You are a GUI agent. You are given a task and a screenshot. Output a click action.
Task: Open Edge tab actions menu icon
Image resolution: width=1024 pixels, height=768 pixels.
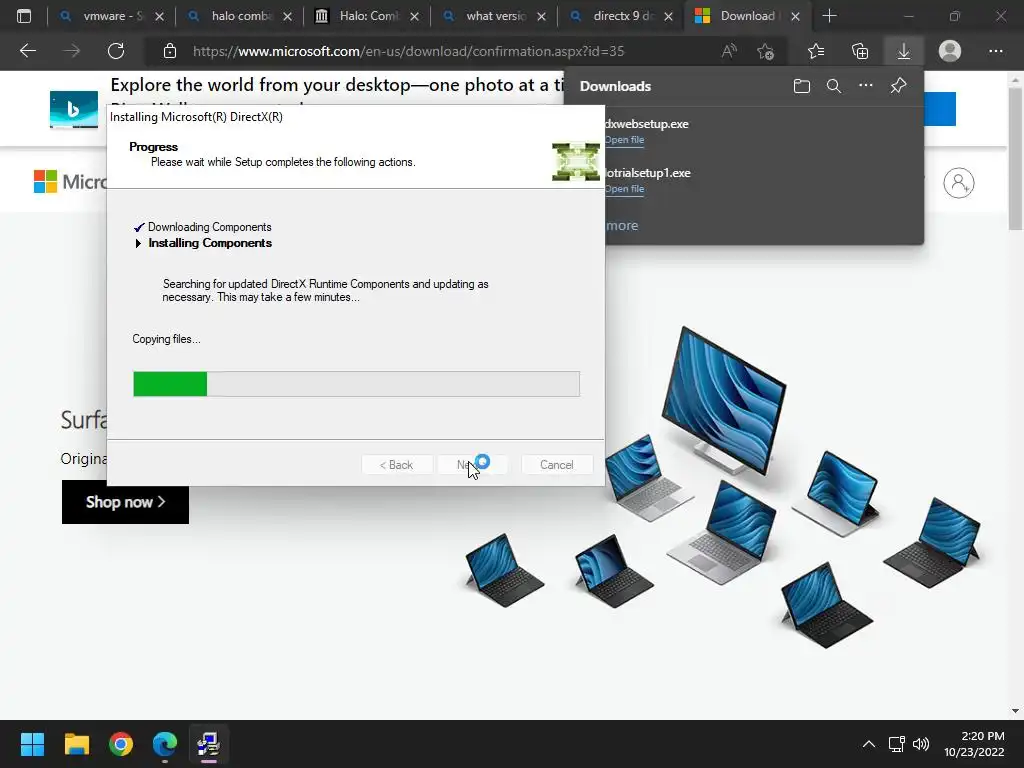(x=24, y=16)
